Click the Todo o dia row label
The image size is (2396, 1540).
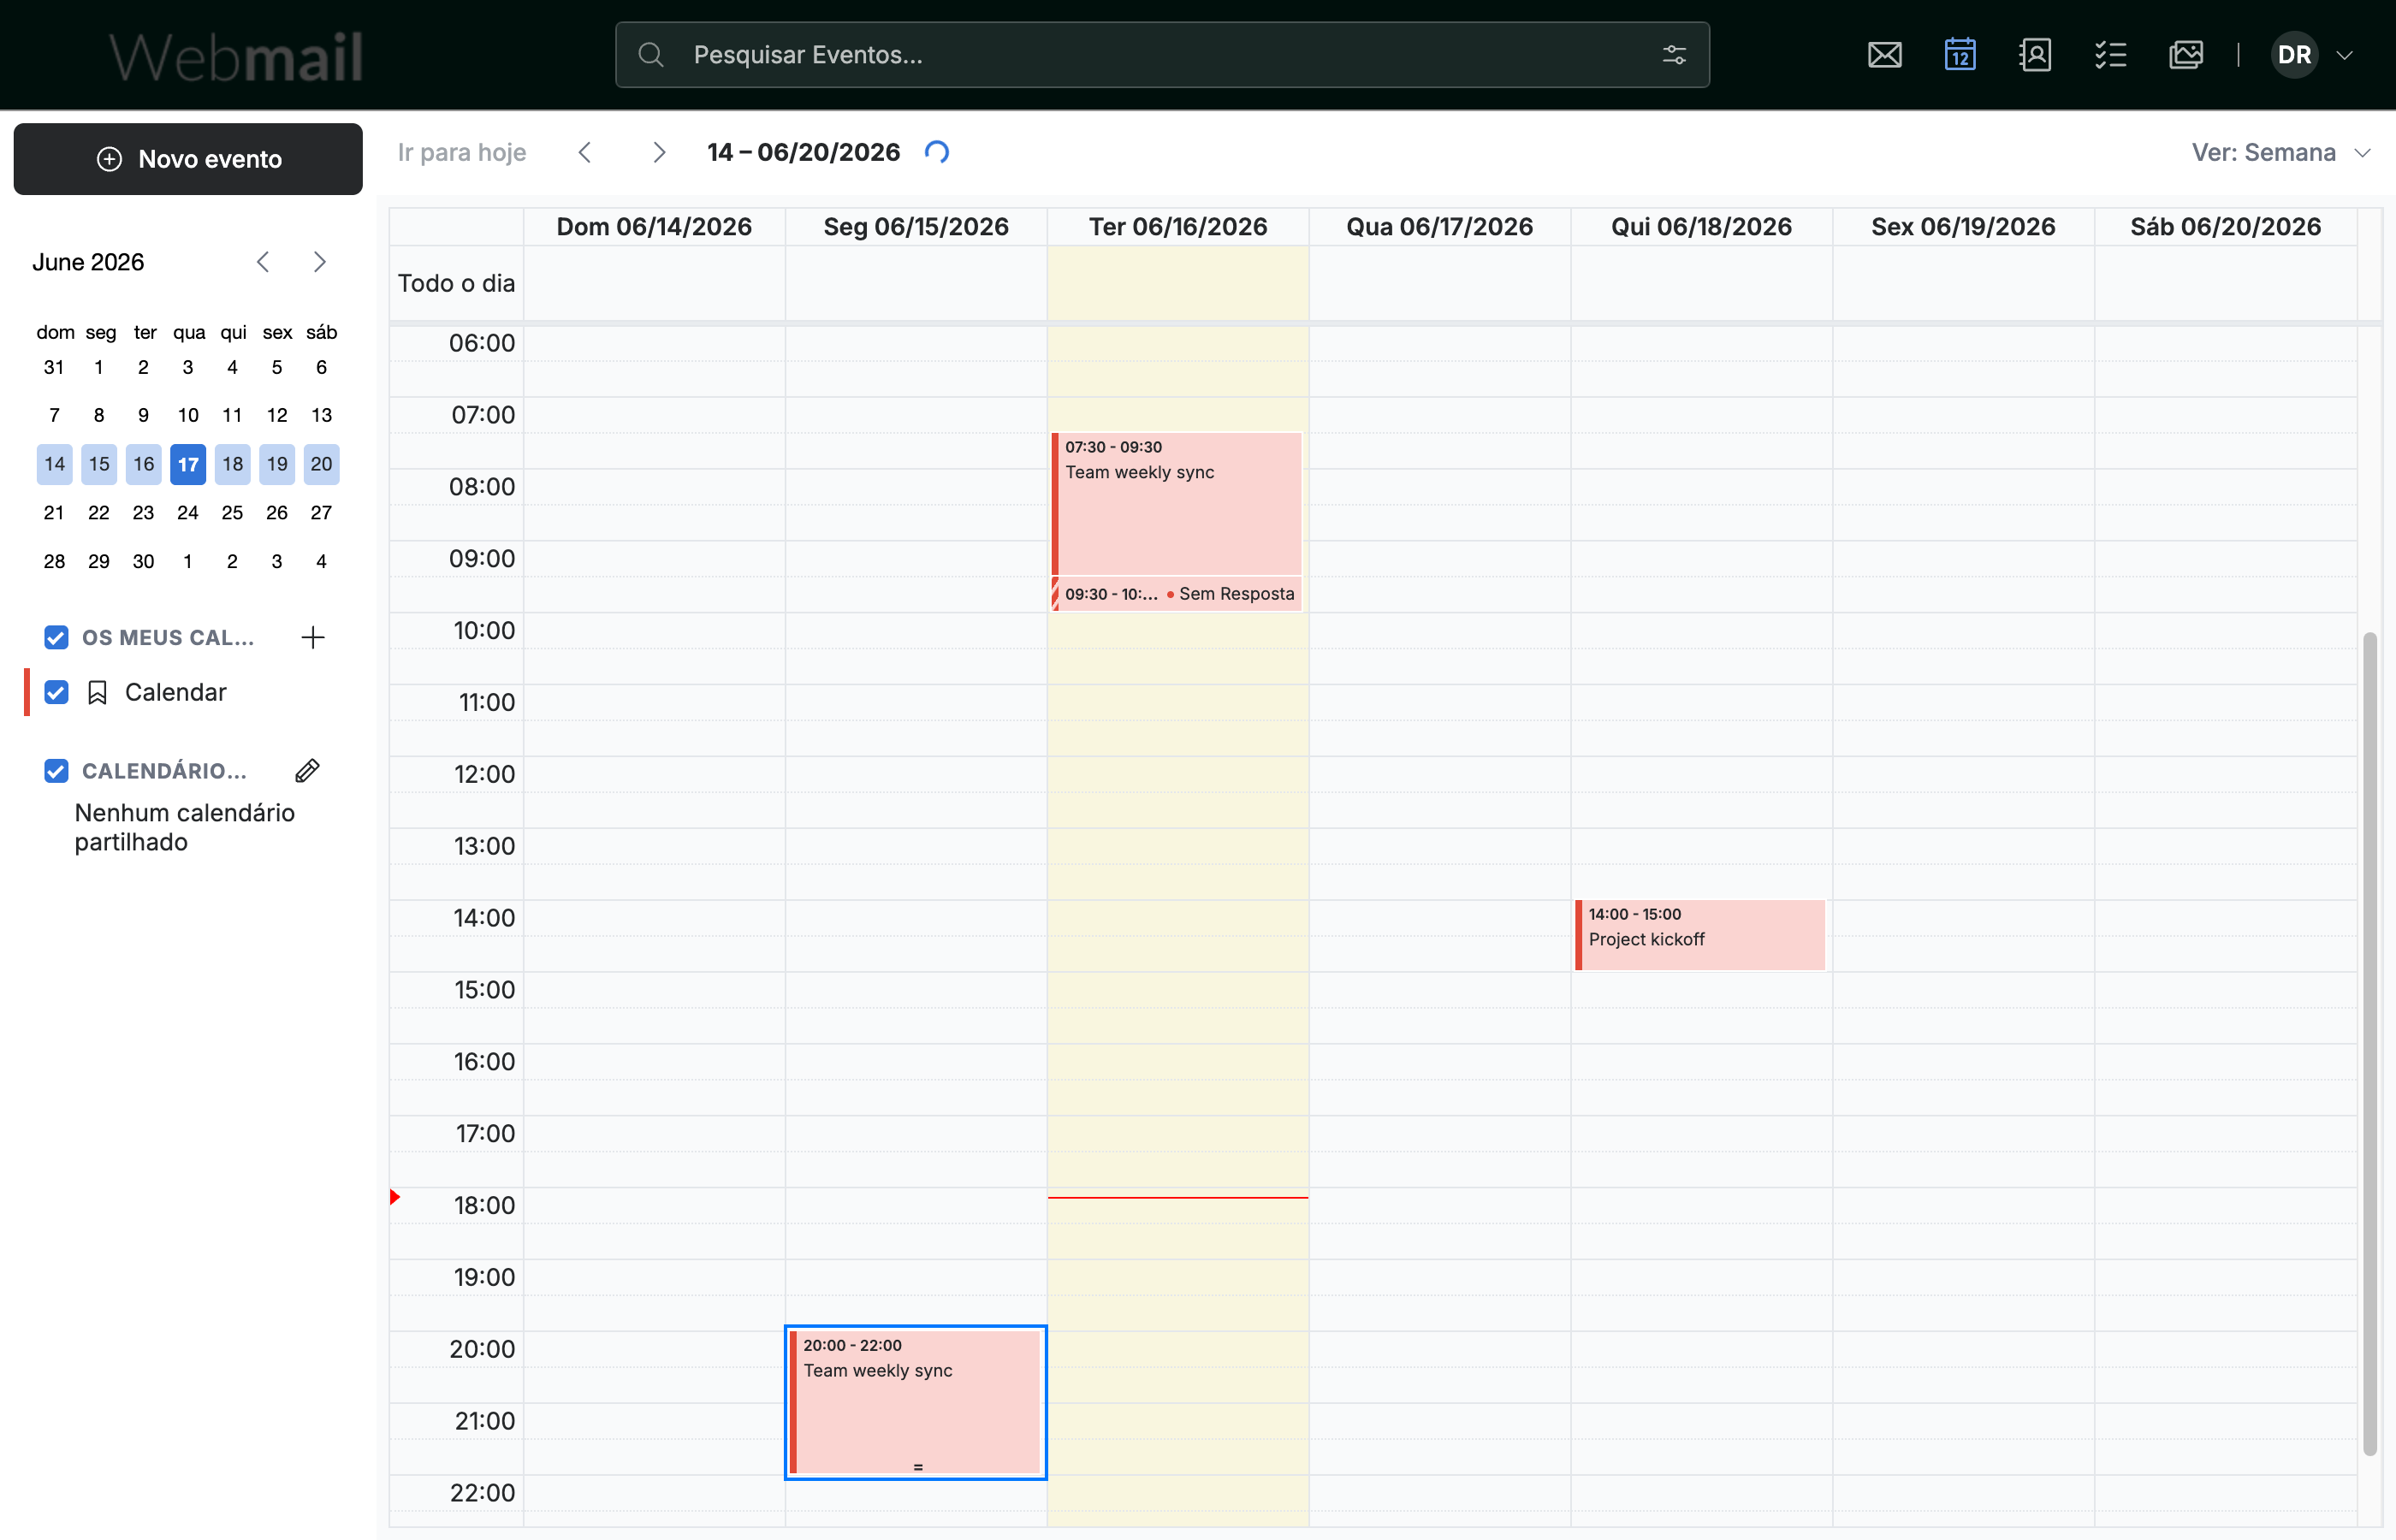pyautogui.click(x=457, y=283)
